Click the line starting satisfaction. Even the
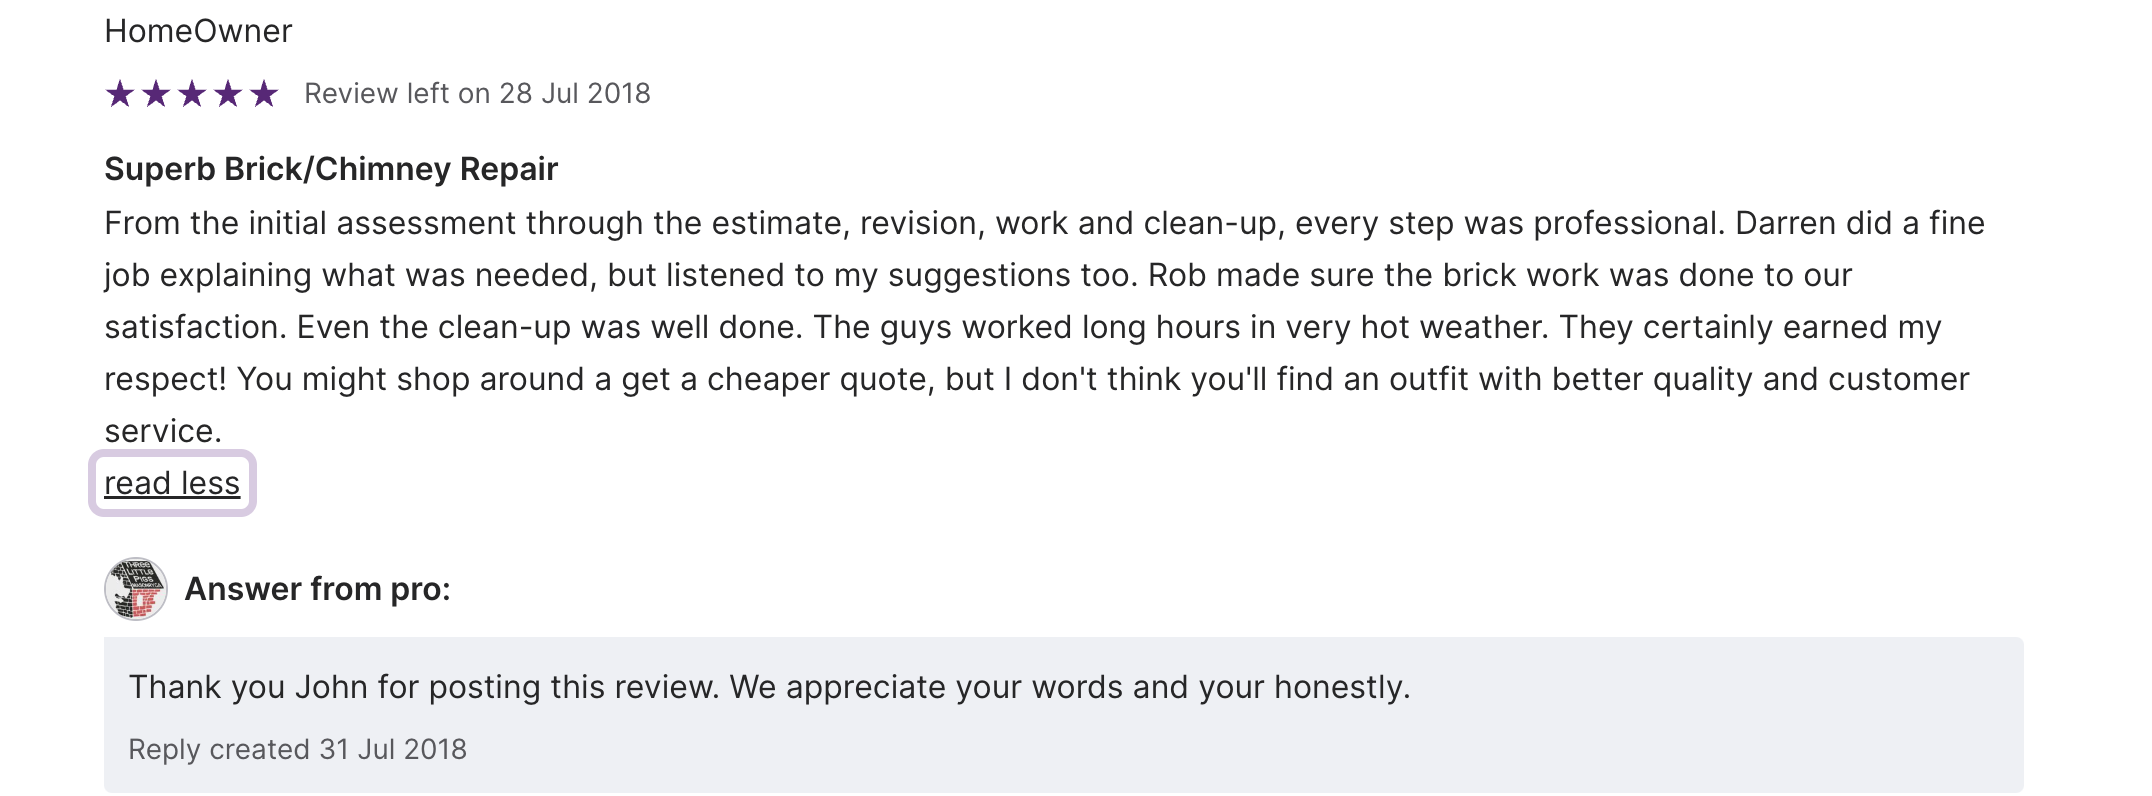 click(1022, 327)
